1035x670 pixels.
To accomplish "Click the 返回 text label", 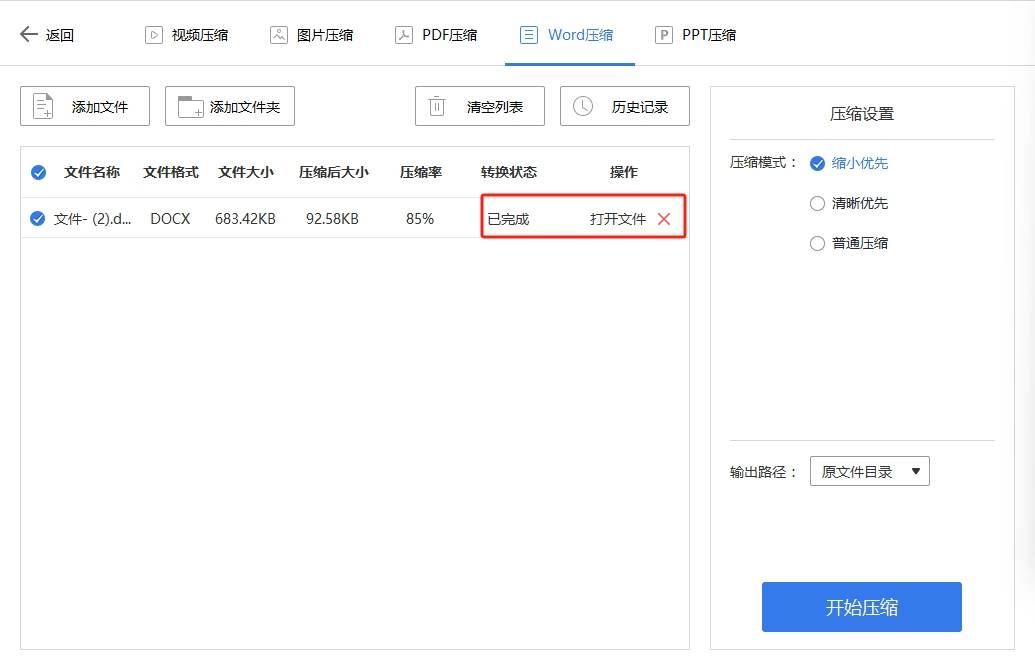I will (x=59, y=35).
